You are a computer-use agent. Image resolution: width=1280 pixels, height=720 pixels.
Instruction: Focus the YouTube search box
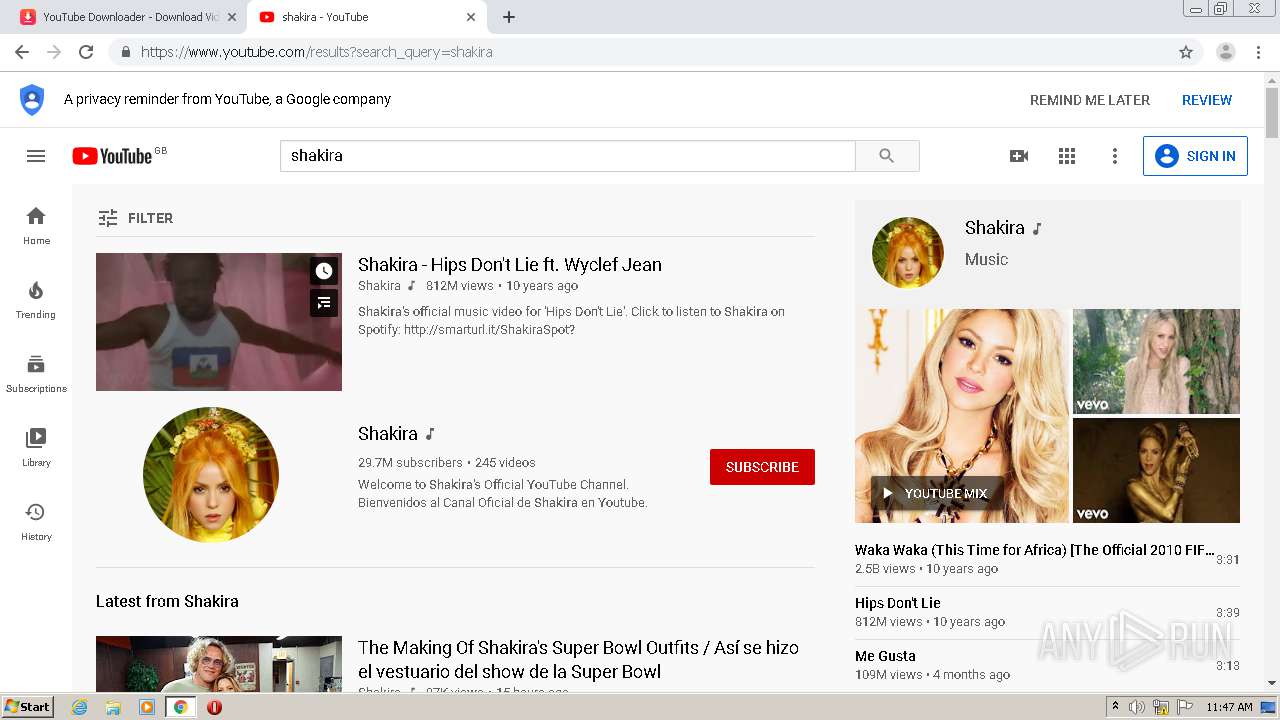click(x=568, y=156)
